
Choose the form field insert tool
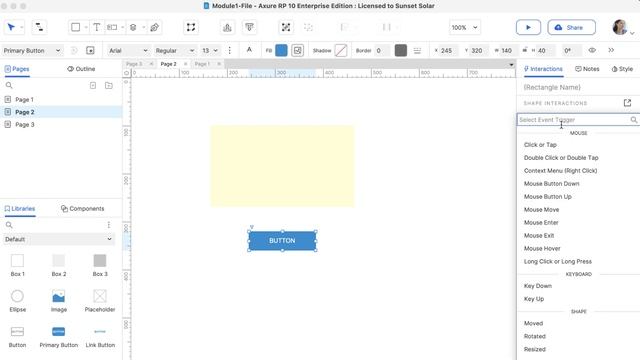(112, 27)
